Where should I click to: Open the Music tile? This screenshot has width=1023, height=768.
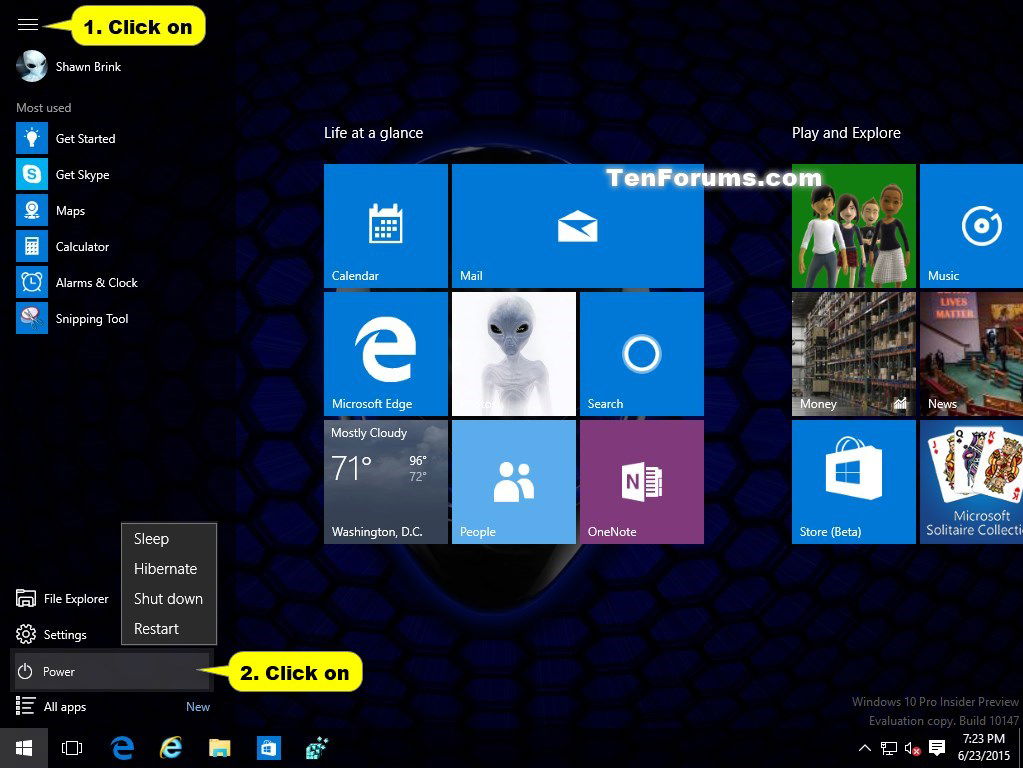[971, 226]
